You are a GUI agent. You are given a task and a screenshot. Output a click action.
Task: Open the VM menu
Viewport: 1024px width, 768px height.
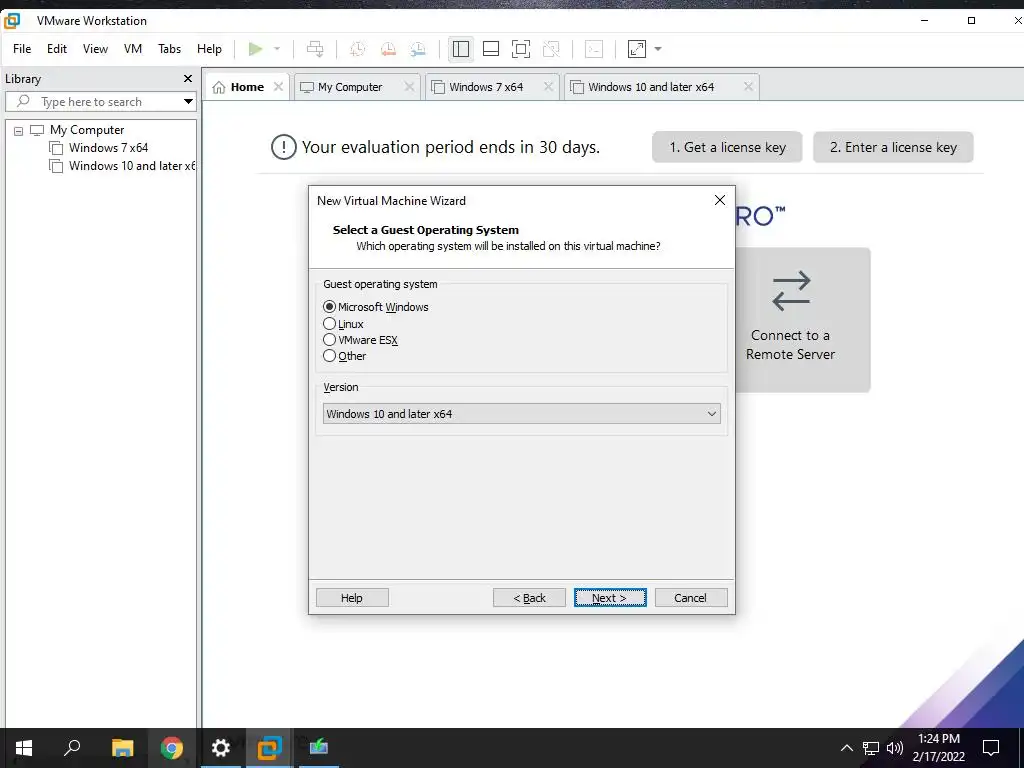tap(133, 49)
